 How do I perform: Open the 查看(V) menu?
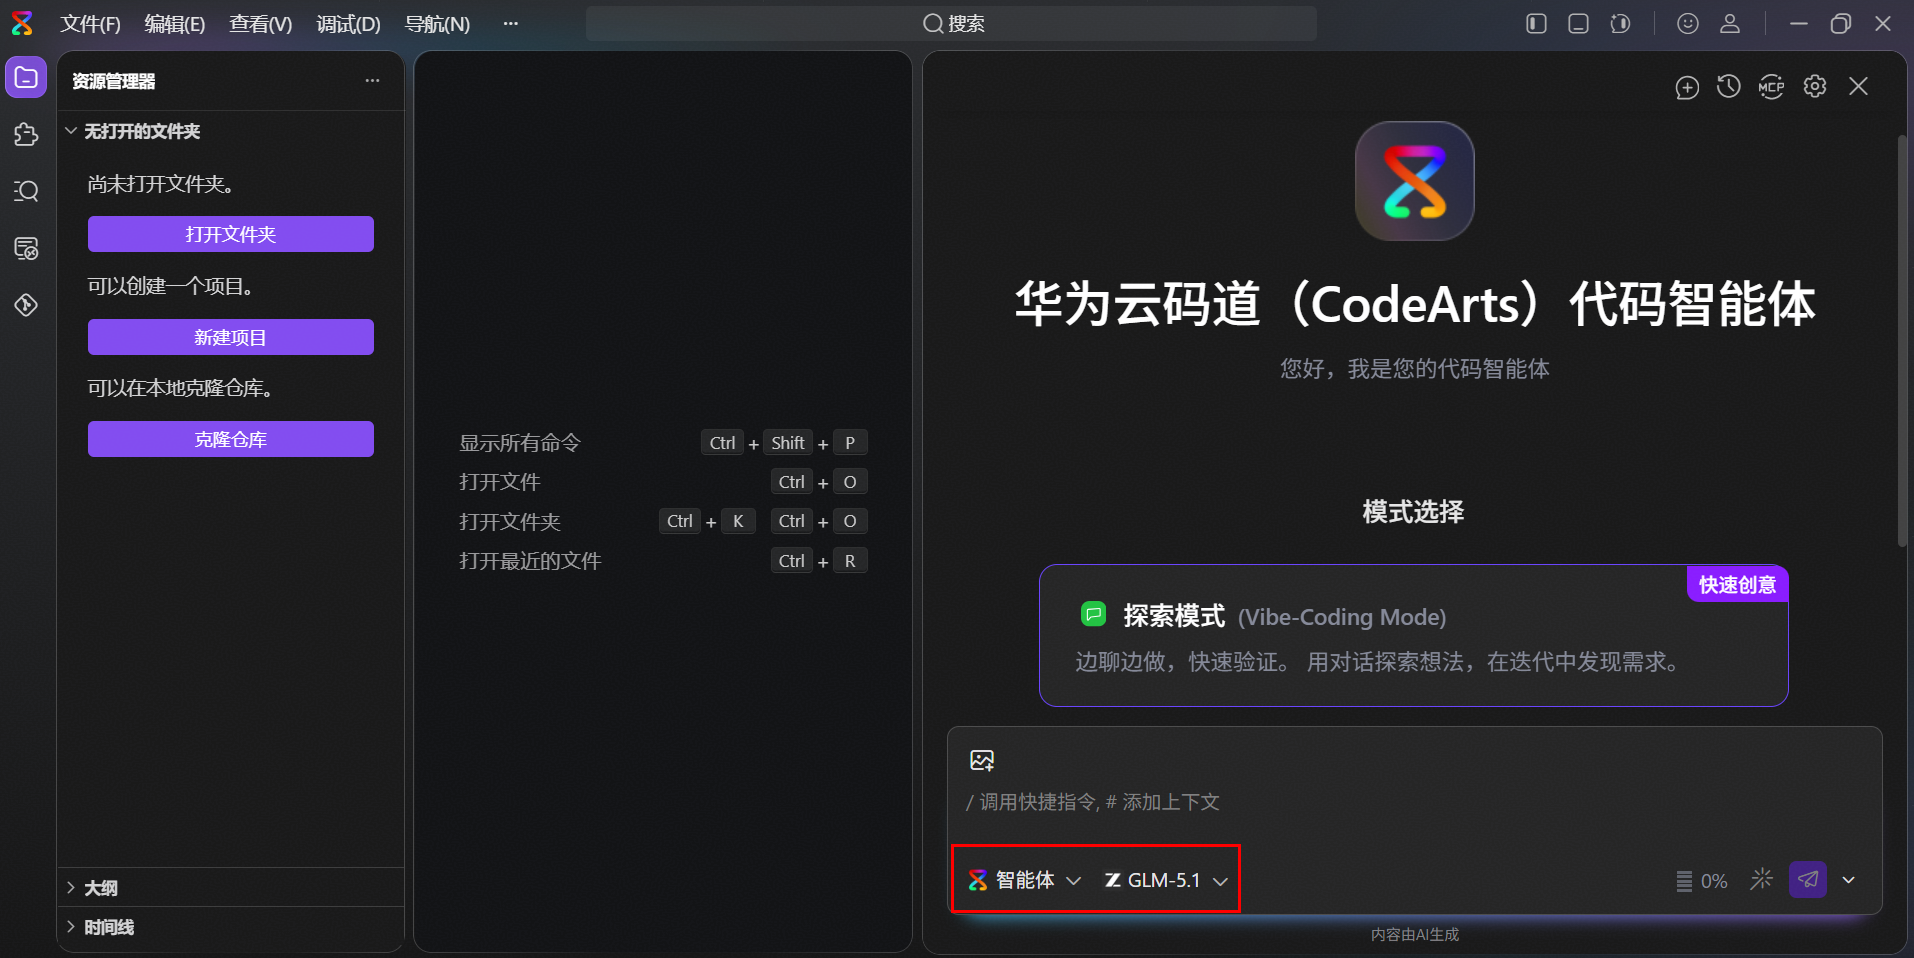pos(261,24)
